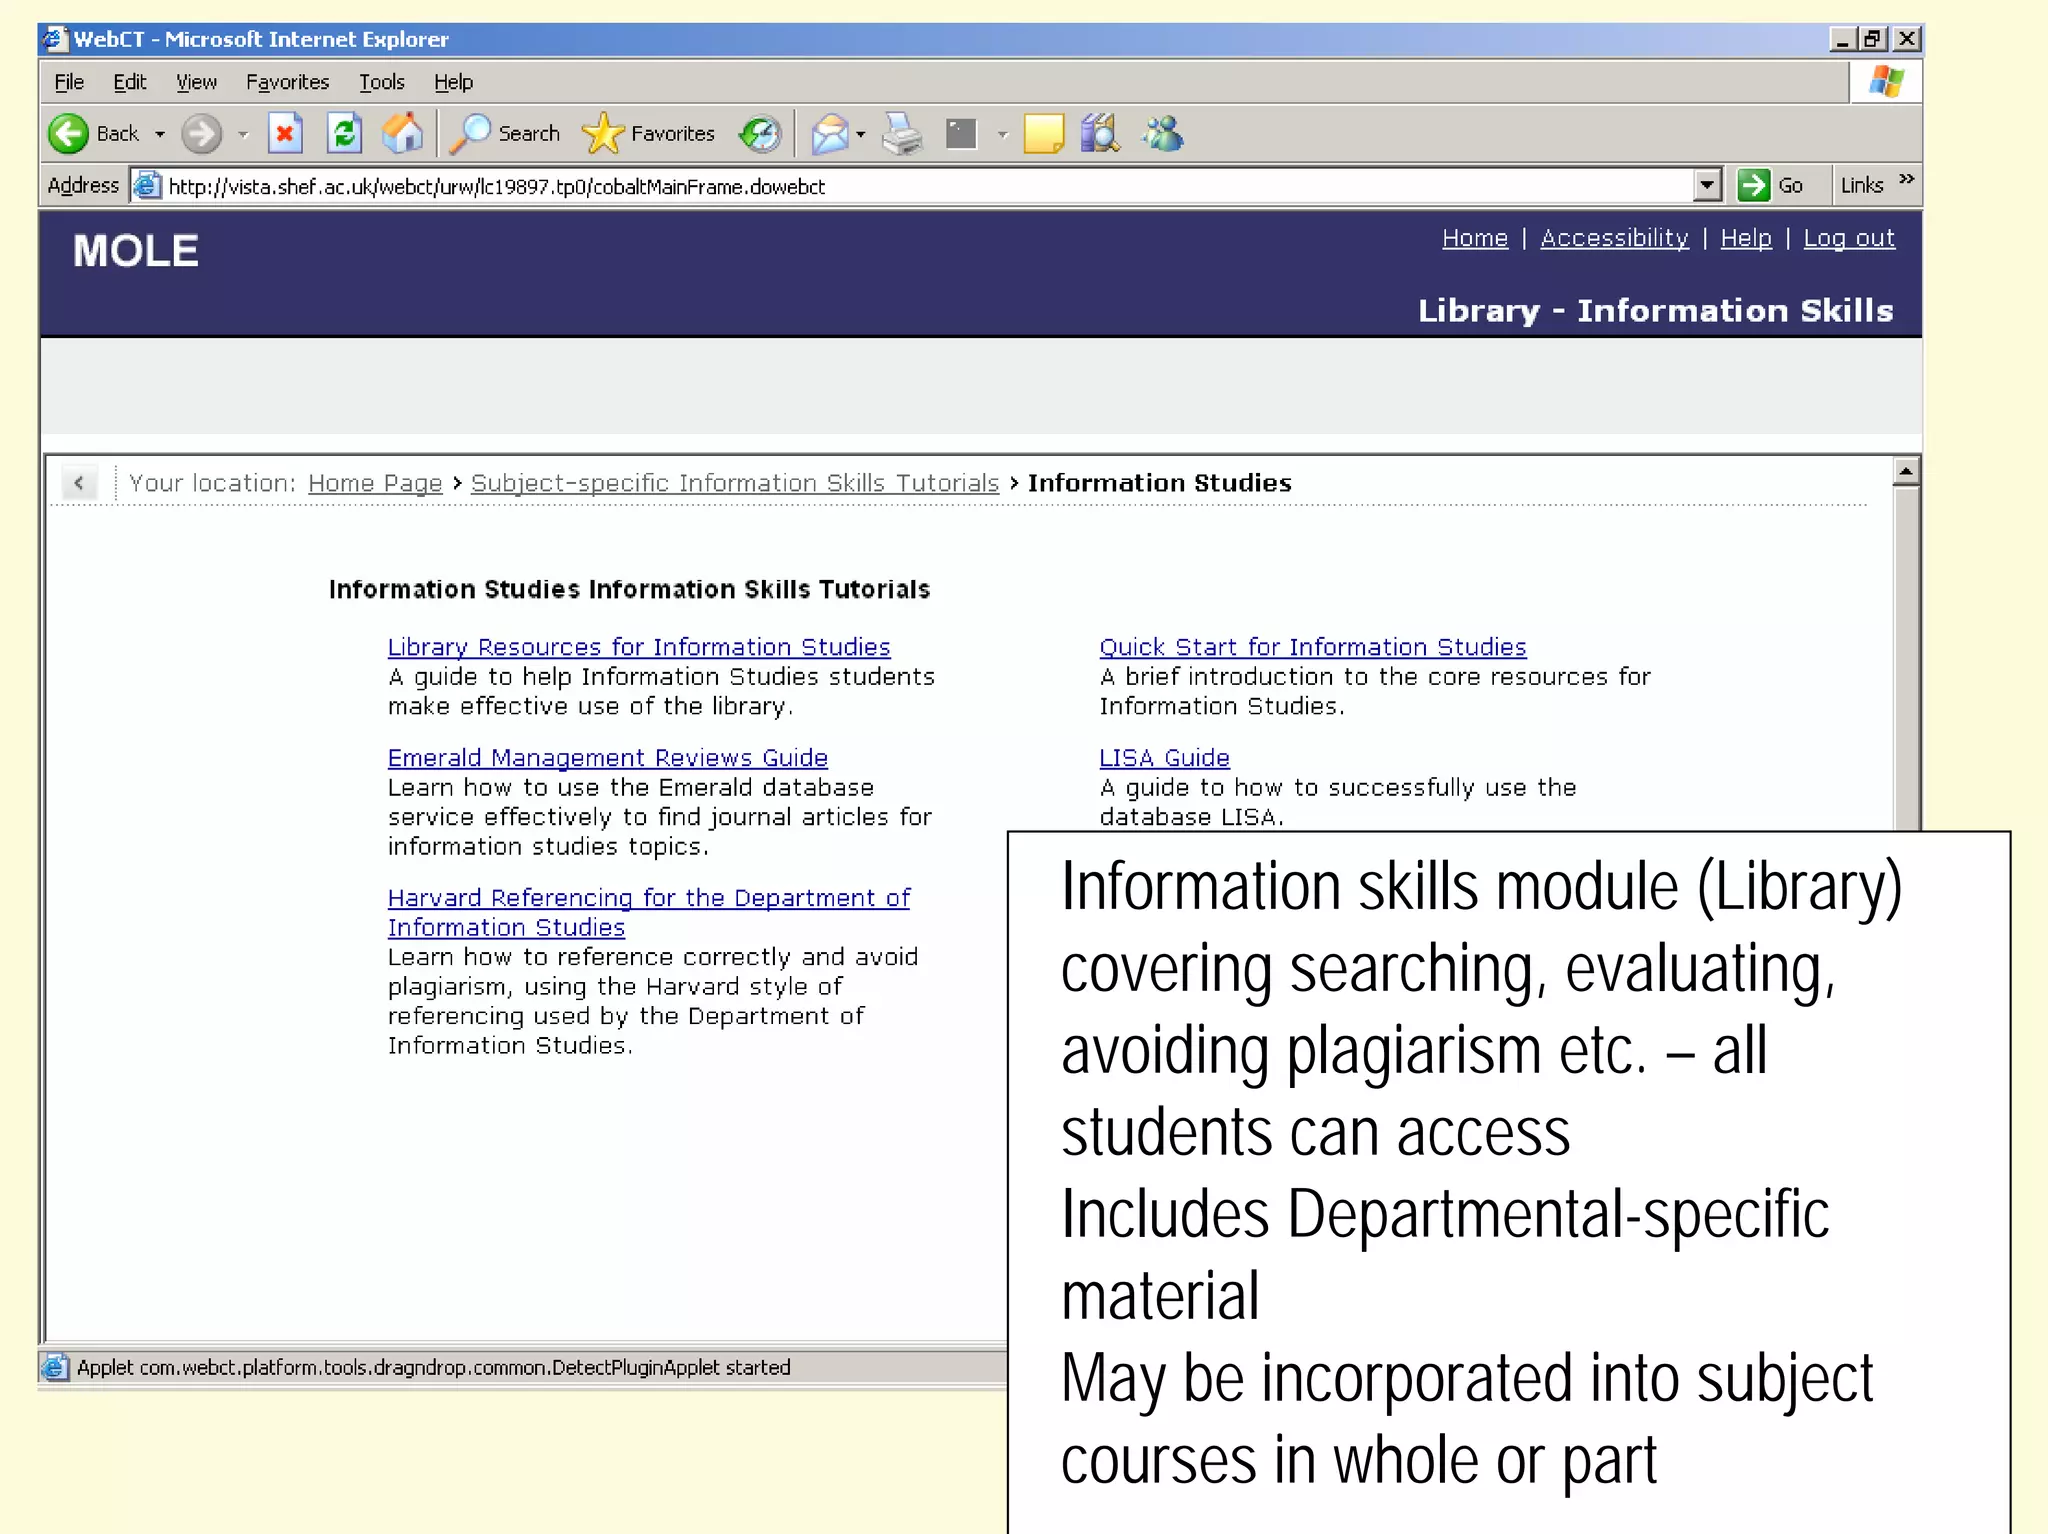Open the LISA Guide link
Image resolution: width=2048 pixels, height=1534 pixels.
(1164, 758)
